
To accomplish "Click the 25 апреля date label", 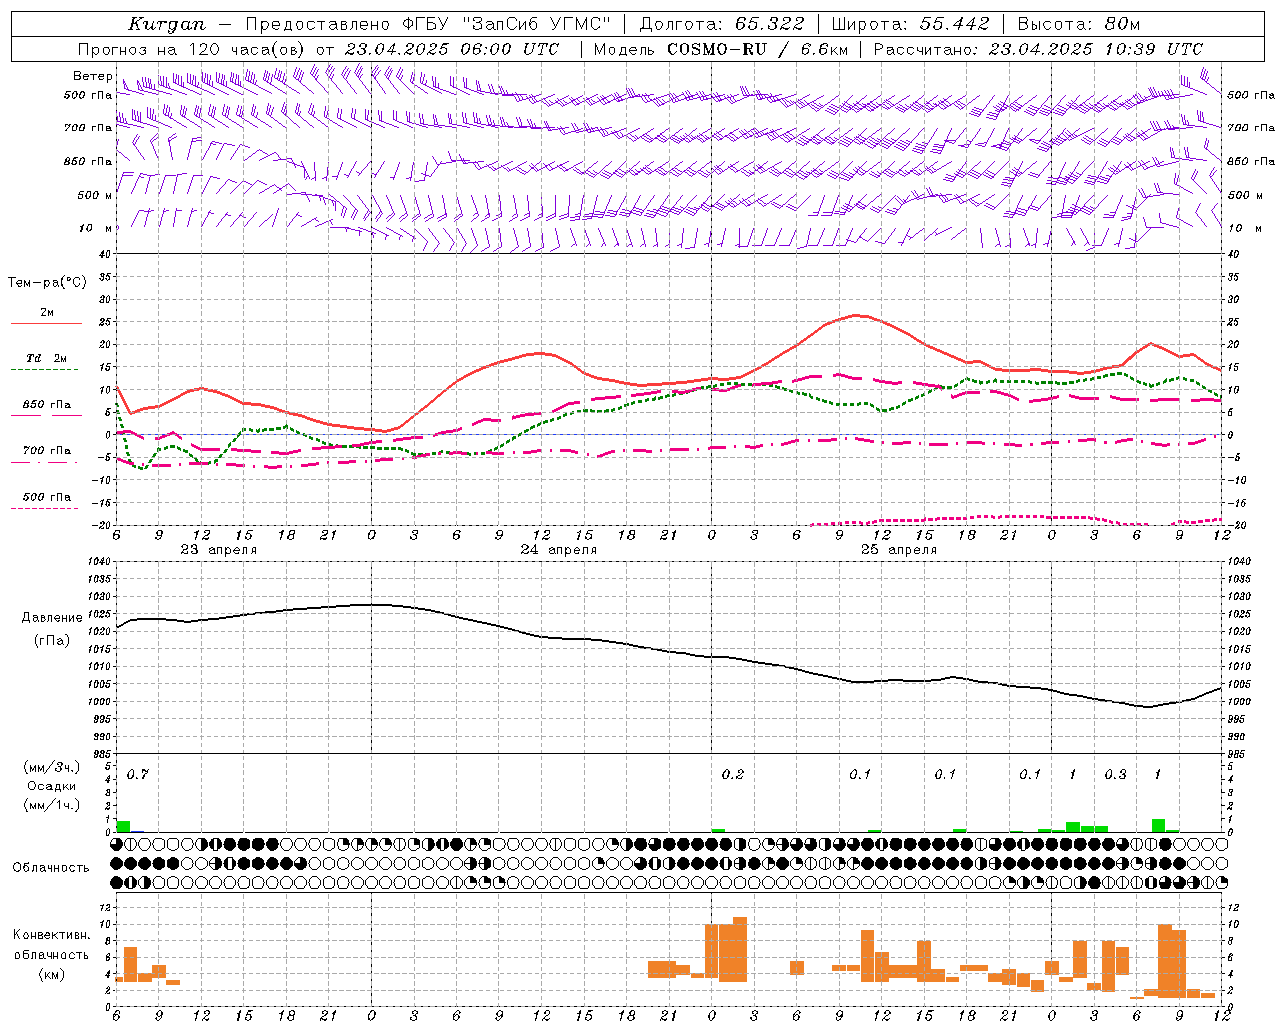I will pos(898,550).
